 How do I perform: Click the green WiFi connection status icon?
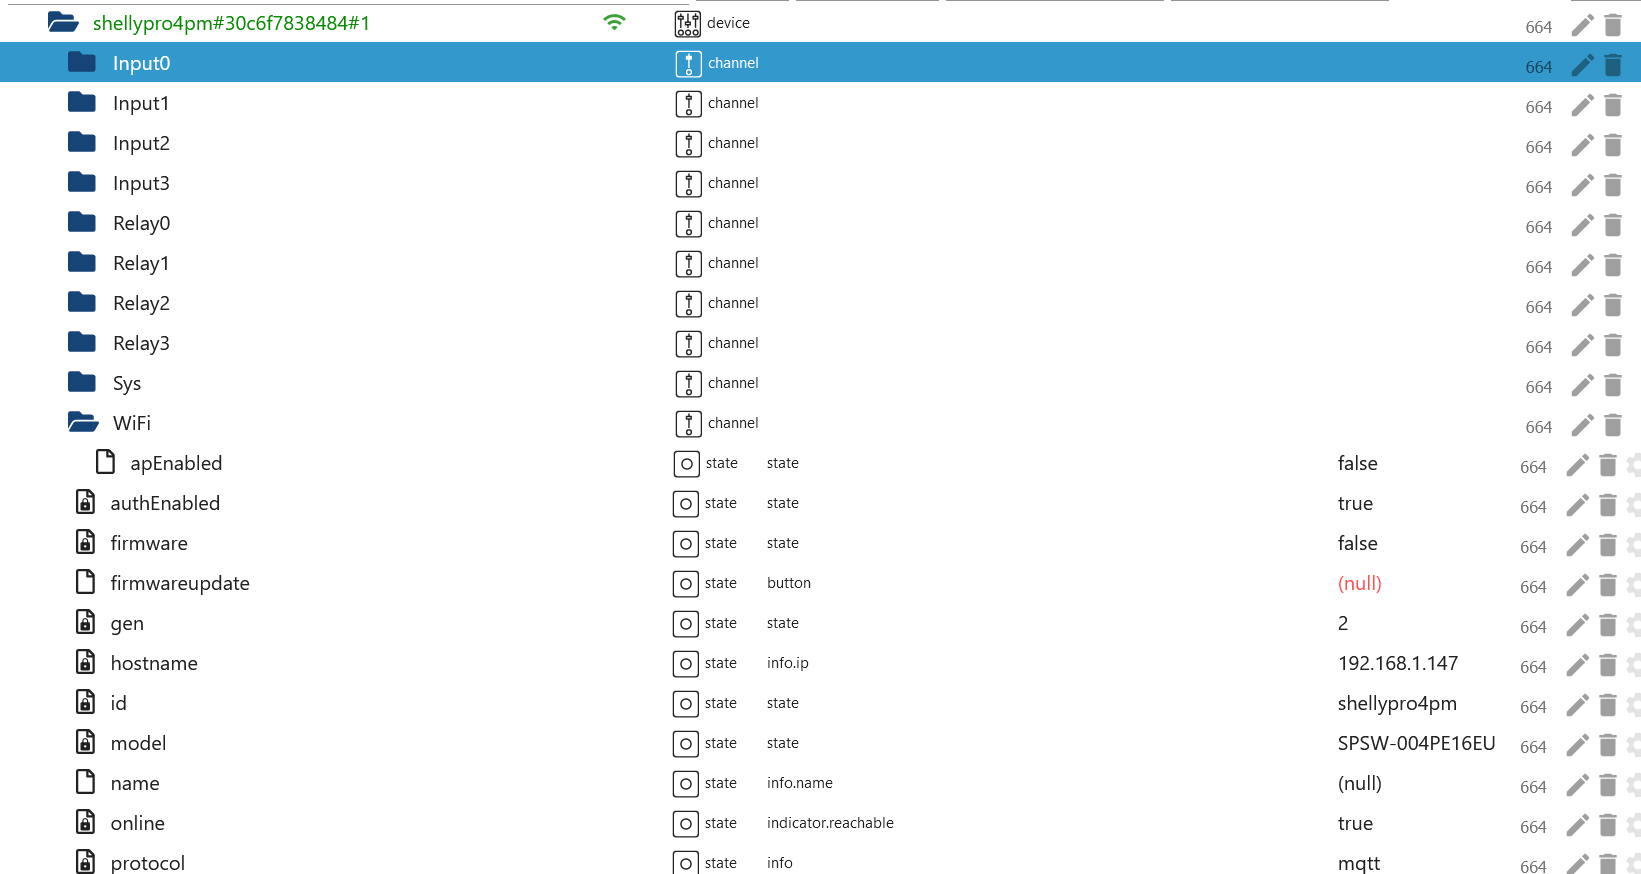click(615, 22)
